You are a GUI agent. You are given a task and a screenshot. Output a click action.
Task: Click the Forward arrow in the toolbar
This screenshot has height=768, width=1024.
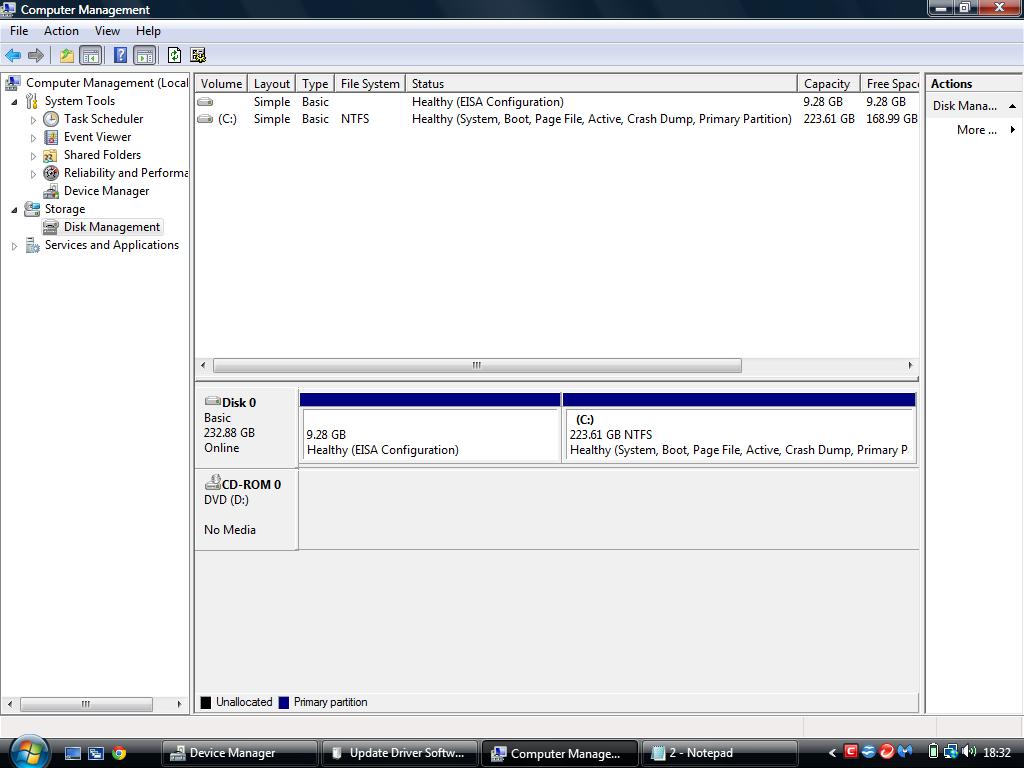(x=36, y=56)
